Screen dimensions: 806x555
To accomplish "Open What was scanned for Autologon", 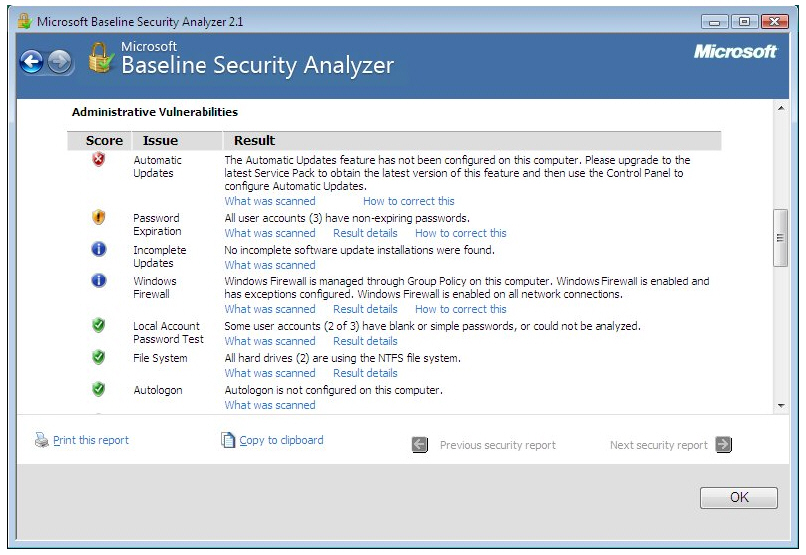I will [x=270, y=405].
